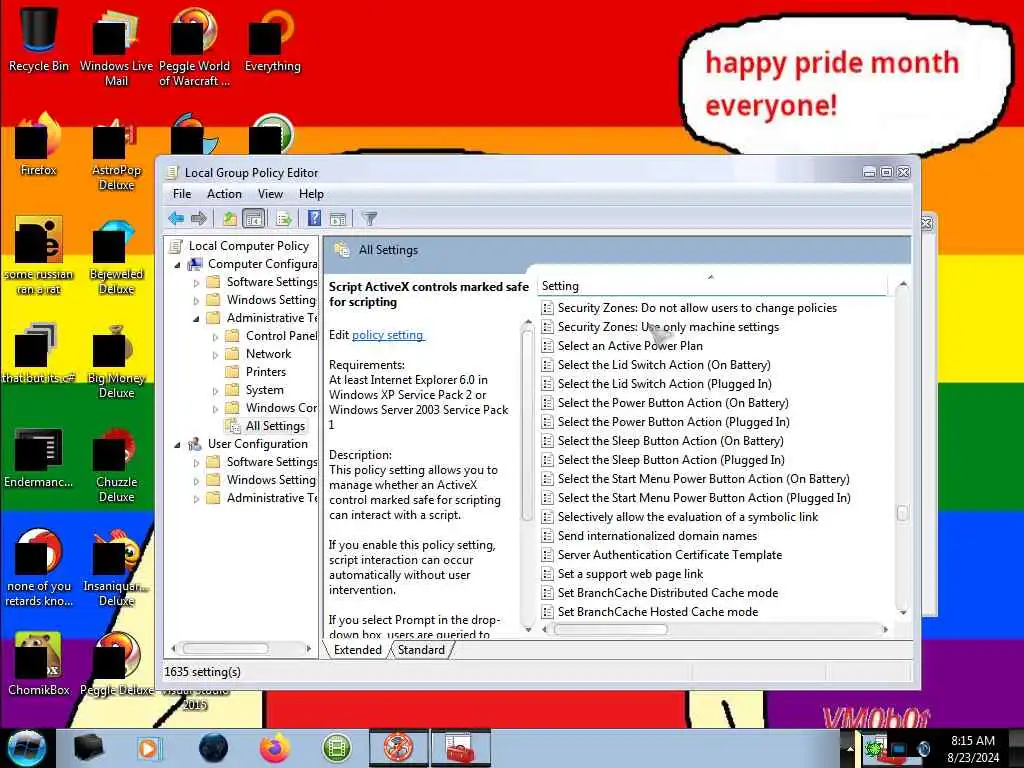Select Local Computer Policy root node

pos(248,246)
